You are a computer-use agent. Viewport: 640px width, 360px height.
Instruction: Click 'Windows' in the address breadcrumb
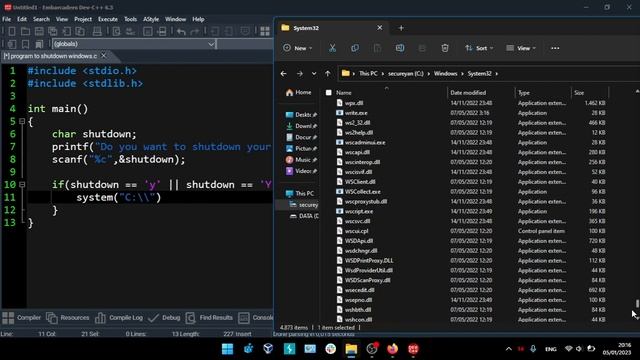click(445, 73)
